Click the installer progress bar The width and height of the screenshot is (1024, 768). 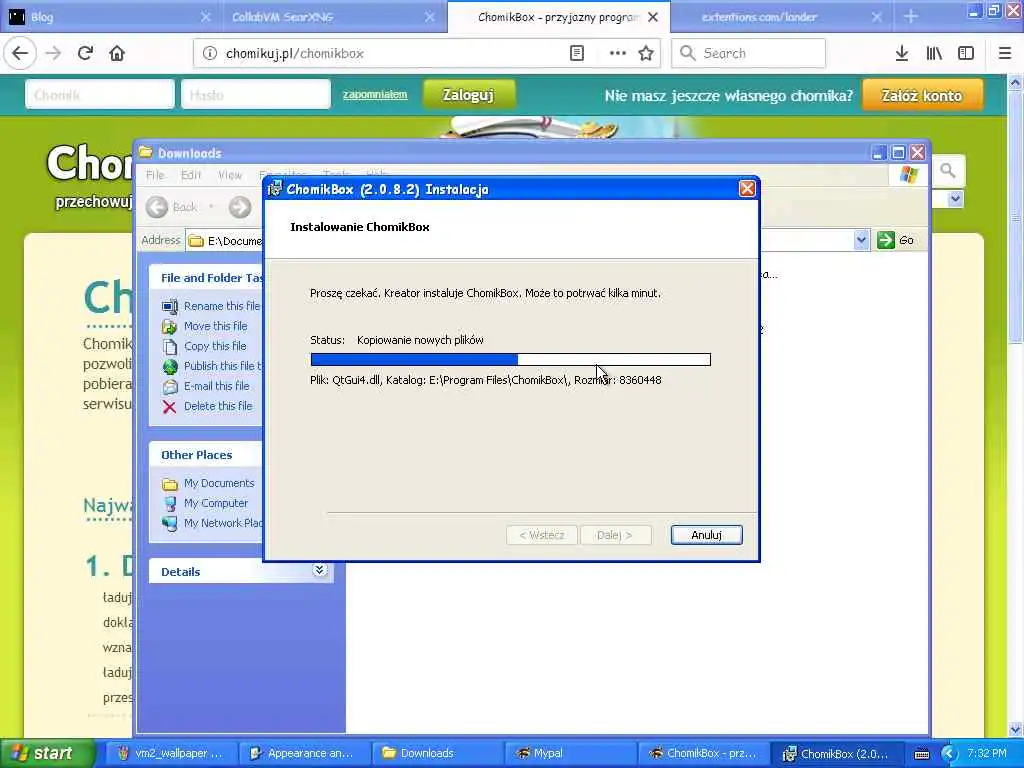coord(511,359)
